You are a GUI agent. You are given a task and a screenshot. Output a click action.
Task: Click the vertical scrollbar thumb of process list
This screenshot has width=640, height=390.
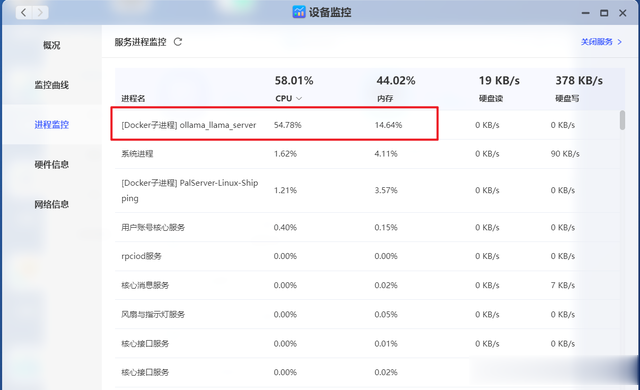622,120
